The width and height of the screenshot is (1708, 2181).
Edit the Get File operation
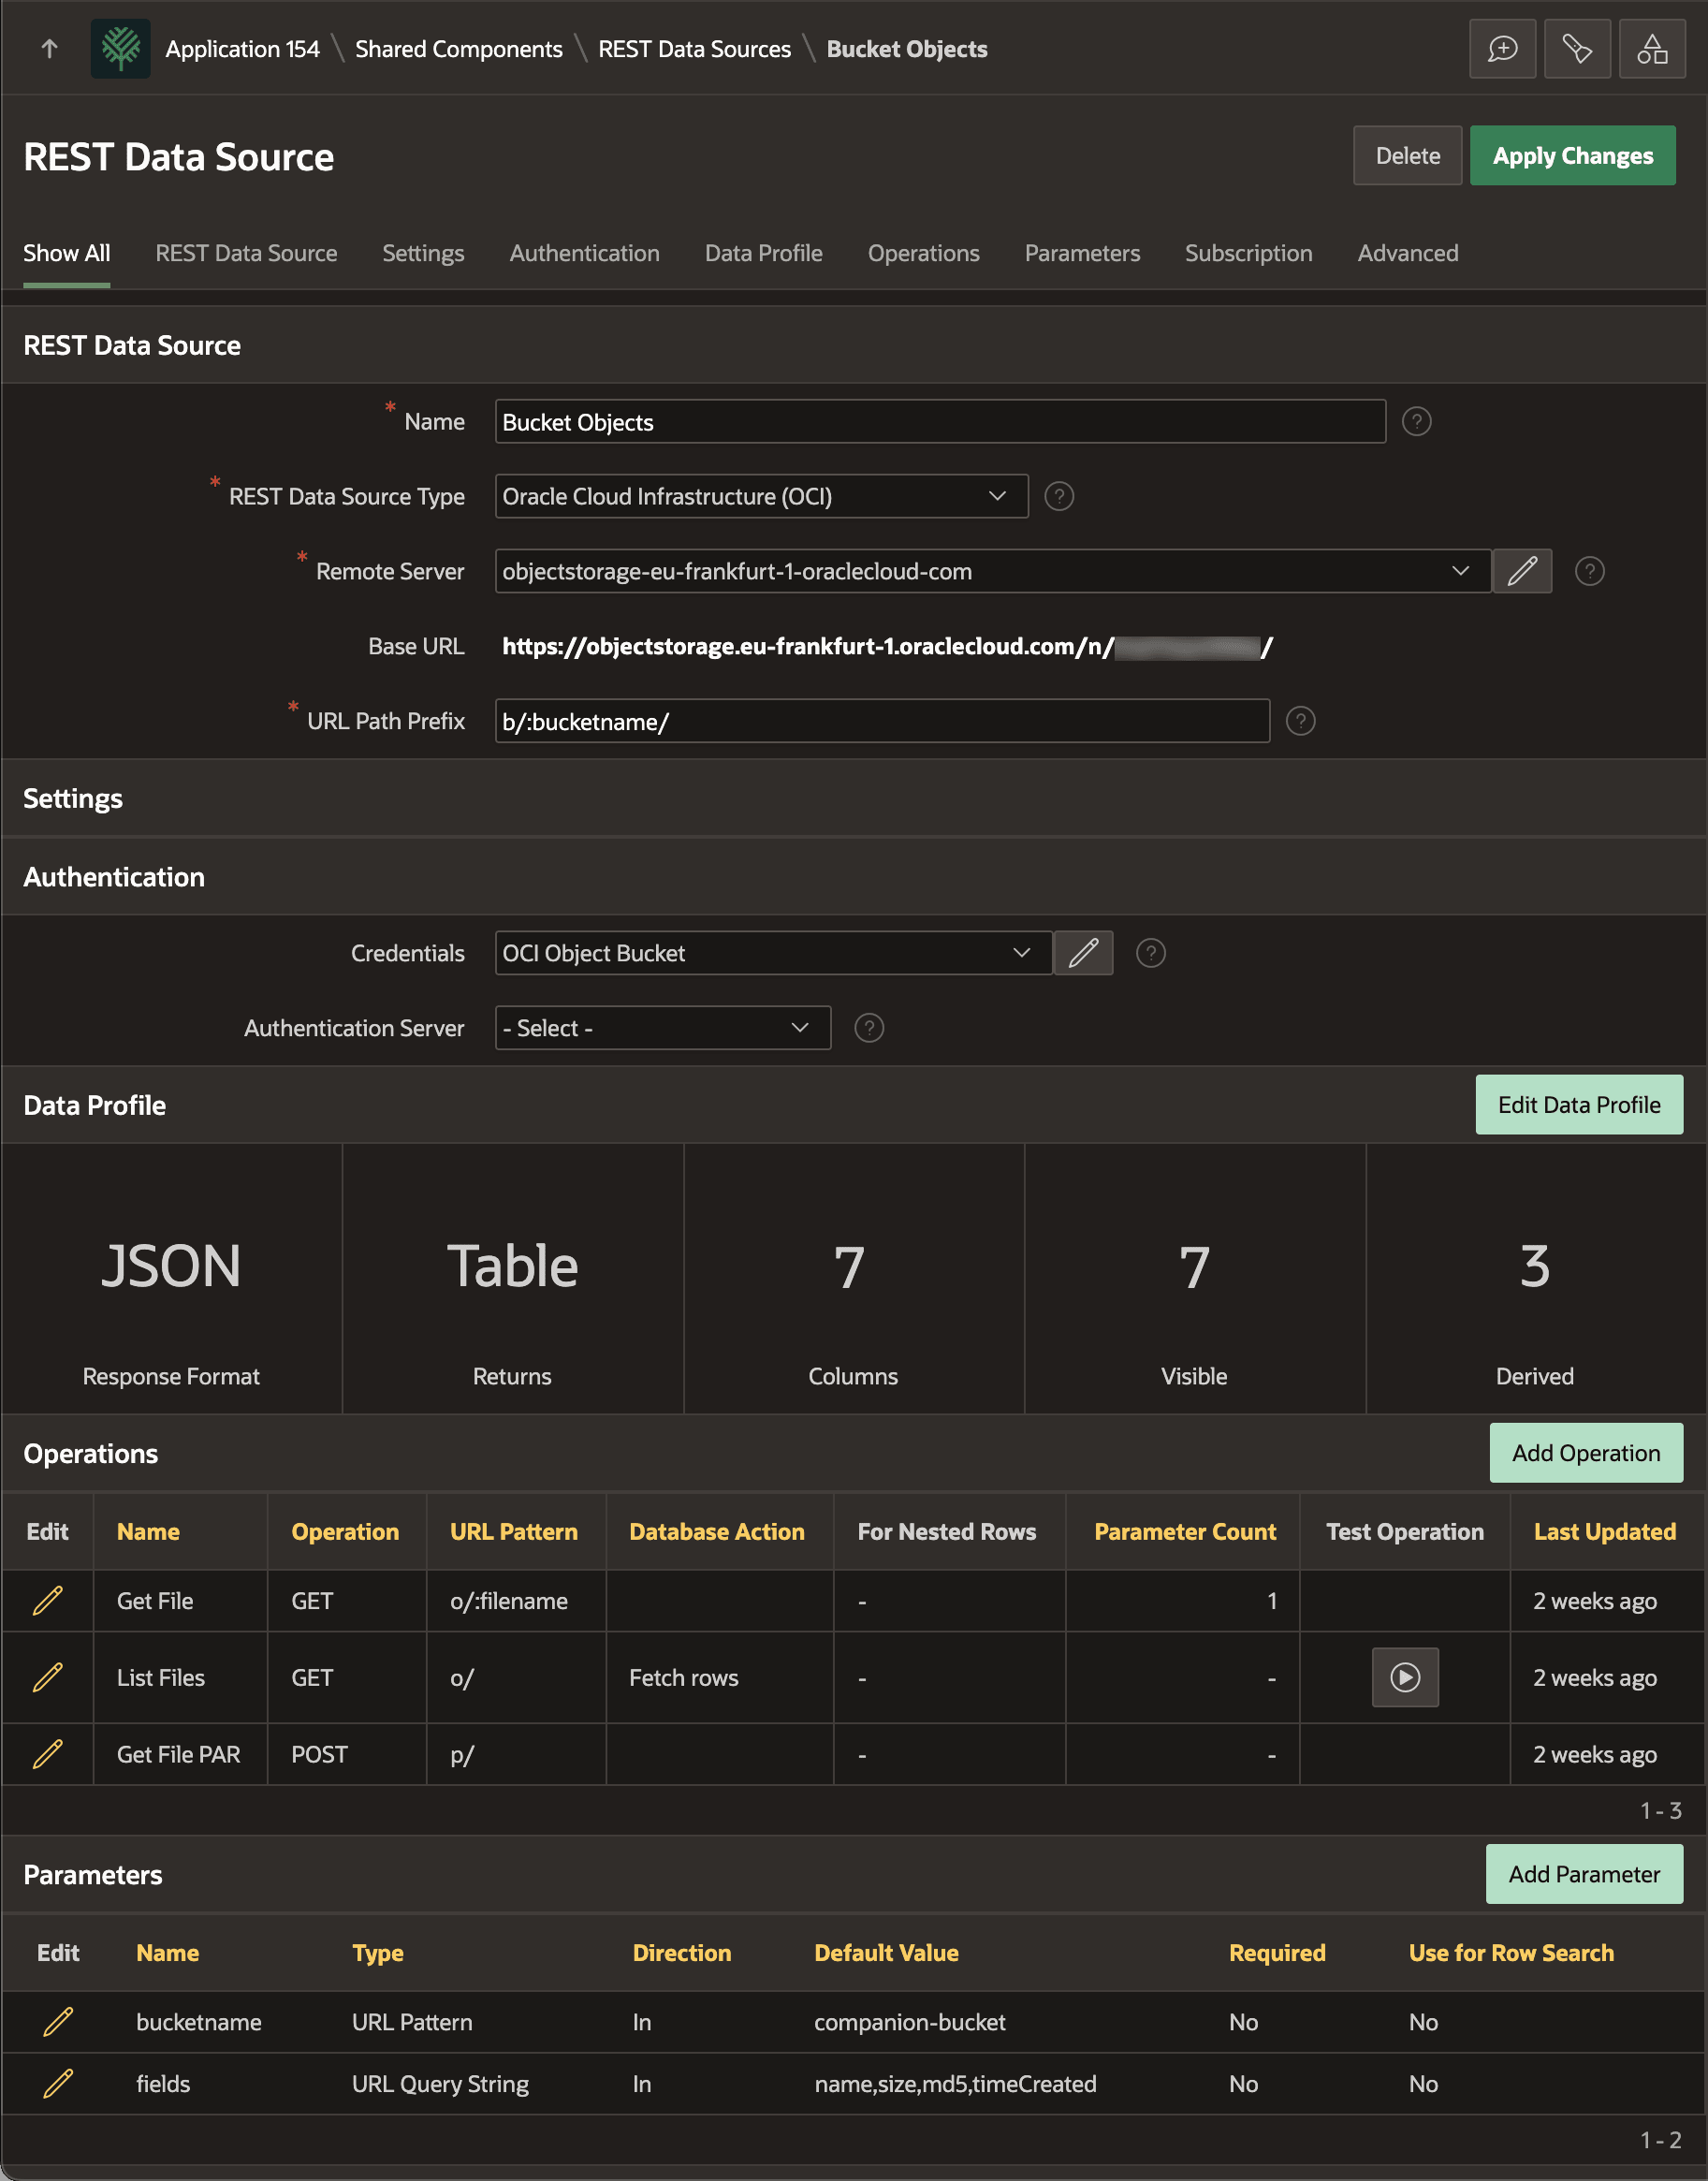point(48,1601)
